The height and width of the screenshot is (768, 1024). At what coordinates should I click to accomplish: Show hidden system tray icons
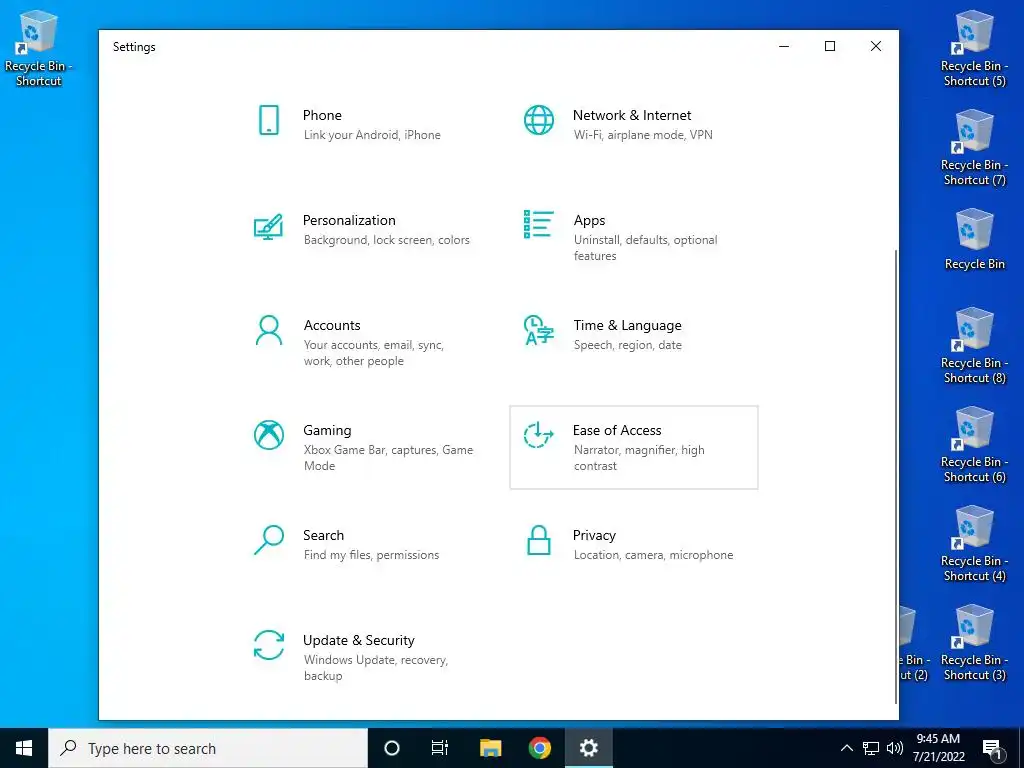[x=846, y=748]
